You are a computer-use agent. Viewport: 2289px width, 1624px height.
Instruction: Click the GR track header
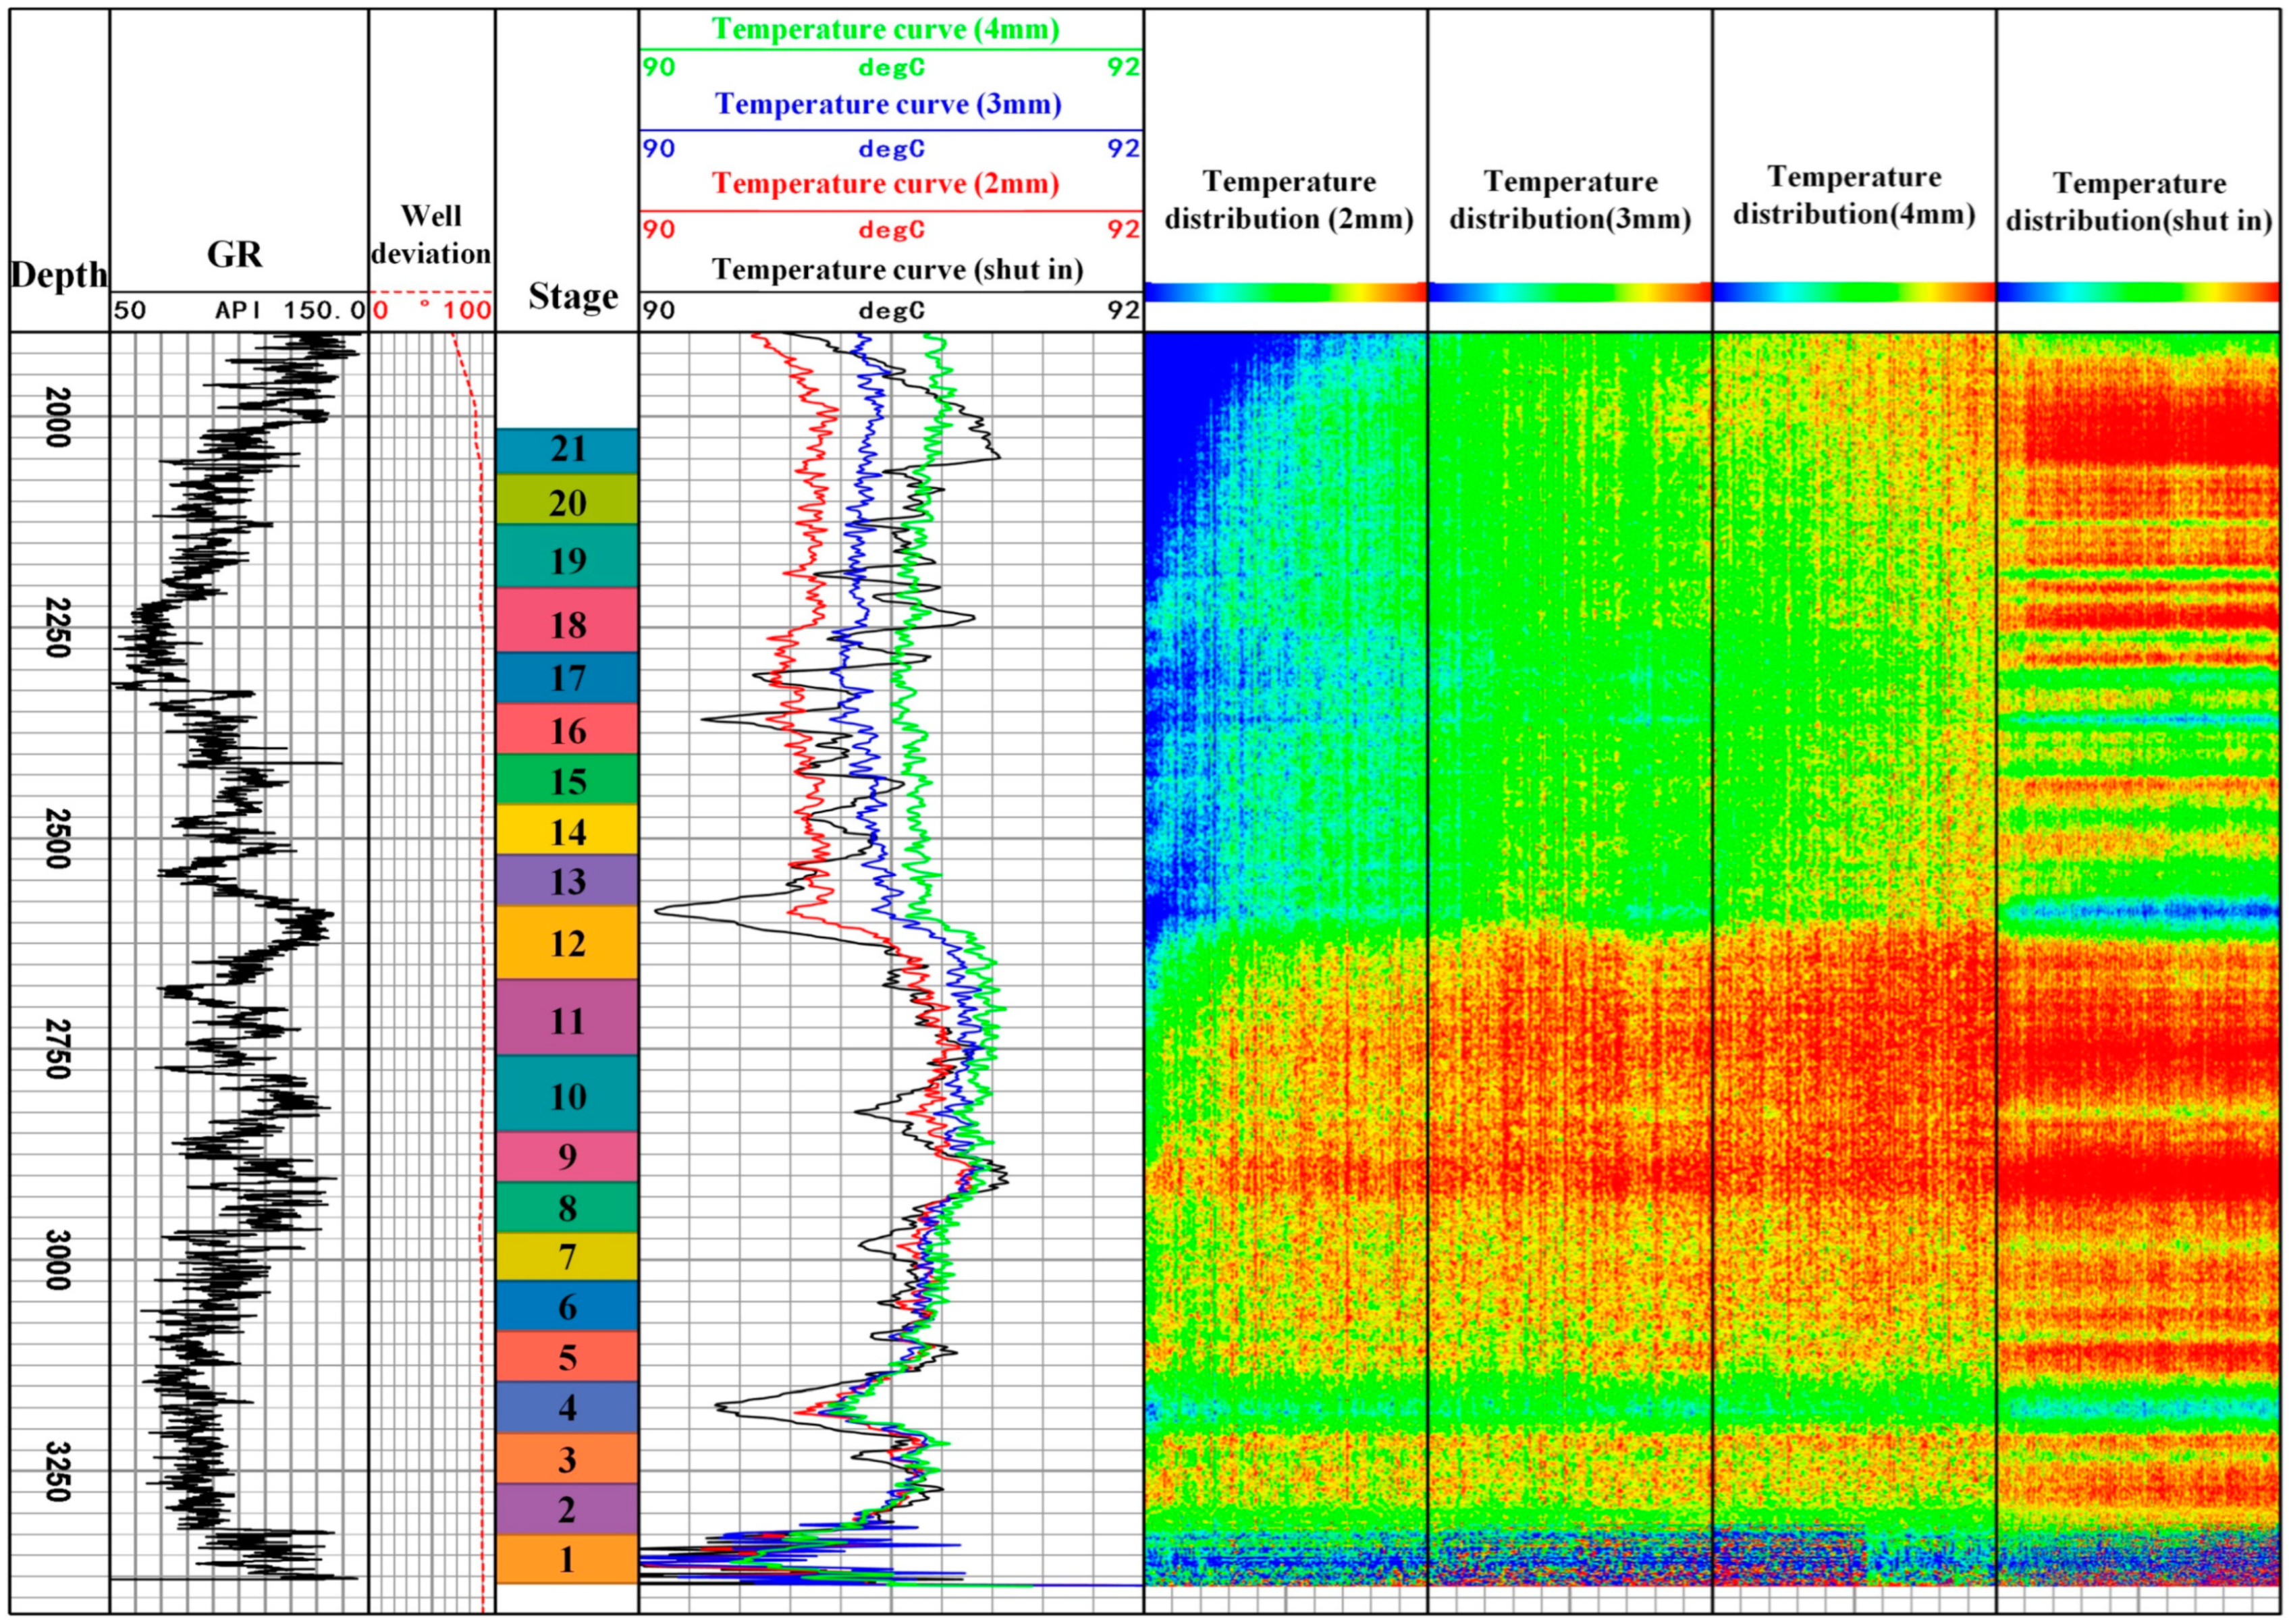tap(235, 255)
